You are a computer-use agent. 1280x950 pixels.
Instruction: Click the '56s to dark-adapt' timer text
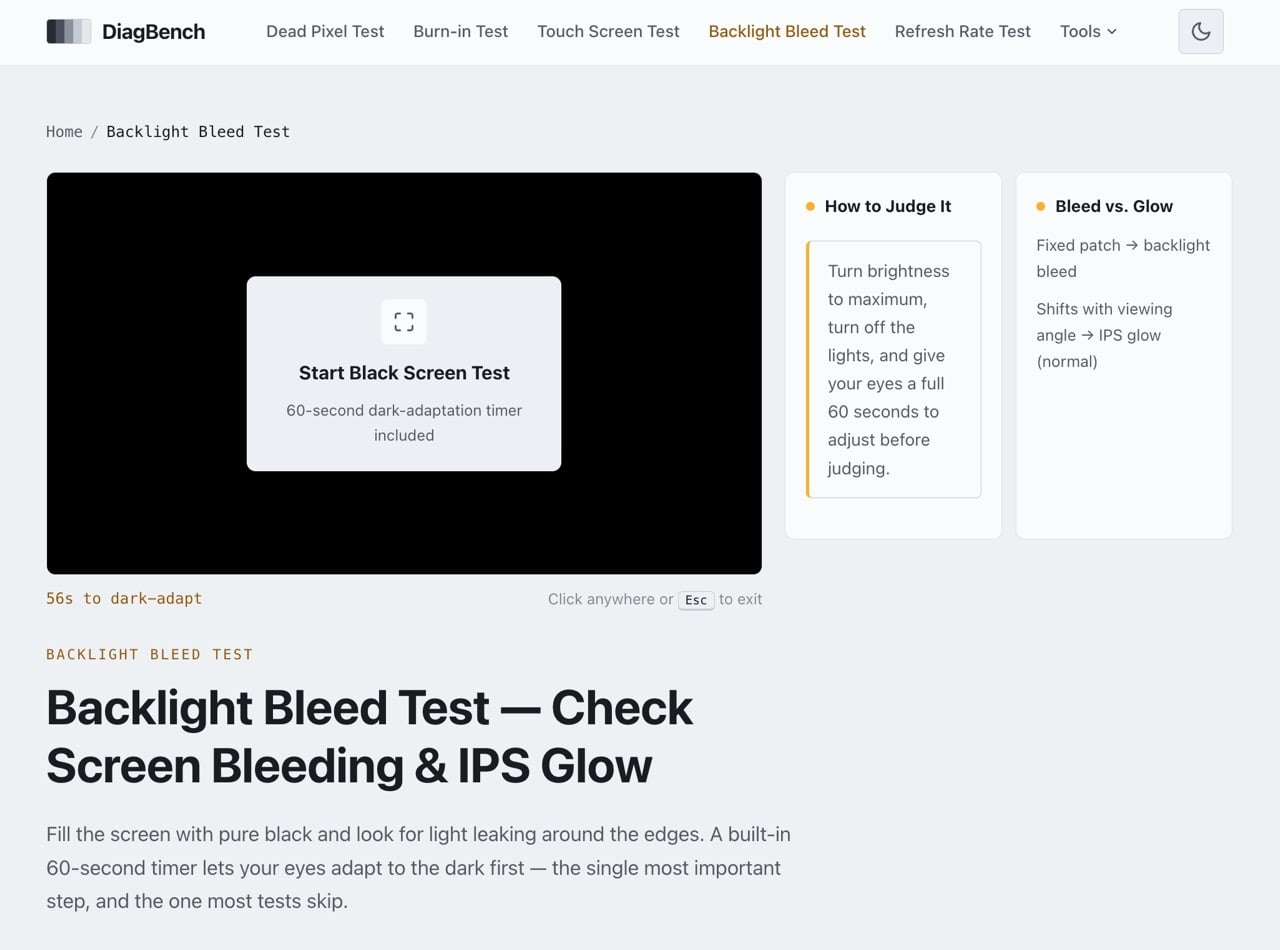pos(124,599)
